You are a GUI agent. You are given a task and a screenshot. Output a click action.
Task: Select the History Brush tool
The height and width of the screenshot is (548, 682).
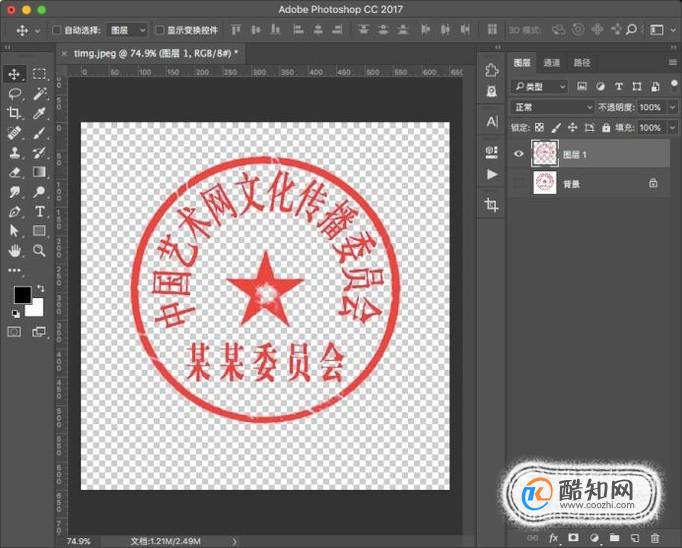click(x=39, y=152)
